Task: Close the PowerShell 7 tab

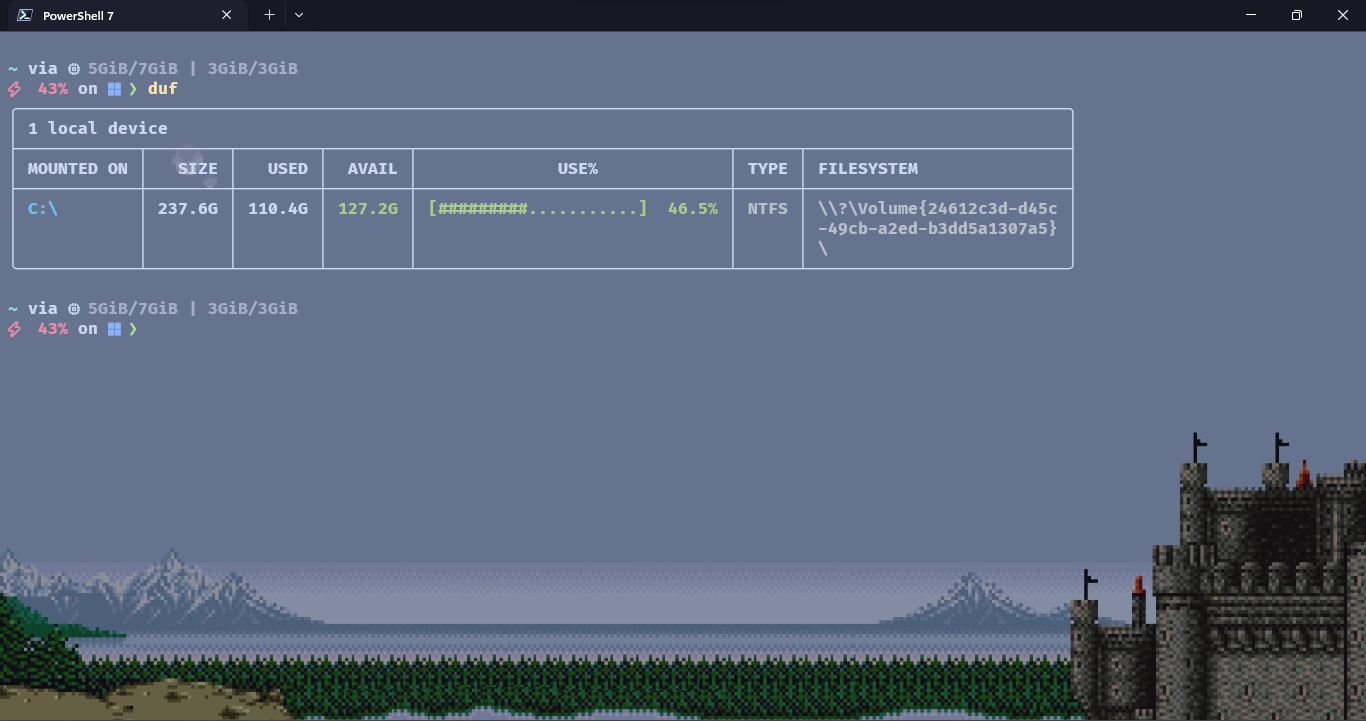Action: click(x=227, y=15)
